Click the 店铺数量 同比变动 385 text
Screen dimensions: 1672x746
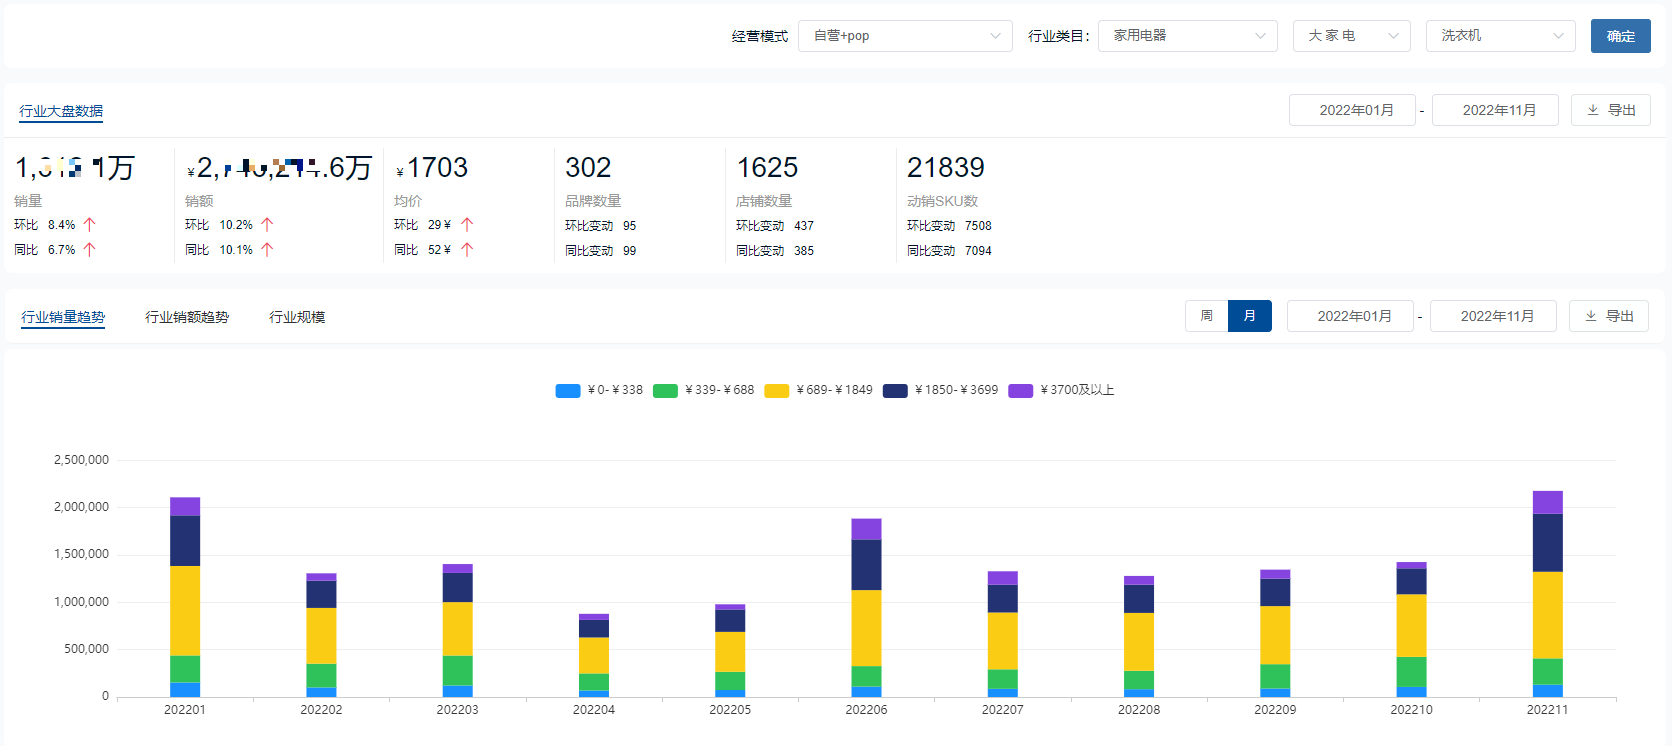coord(775,251)
